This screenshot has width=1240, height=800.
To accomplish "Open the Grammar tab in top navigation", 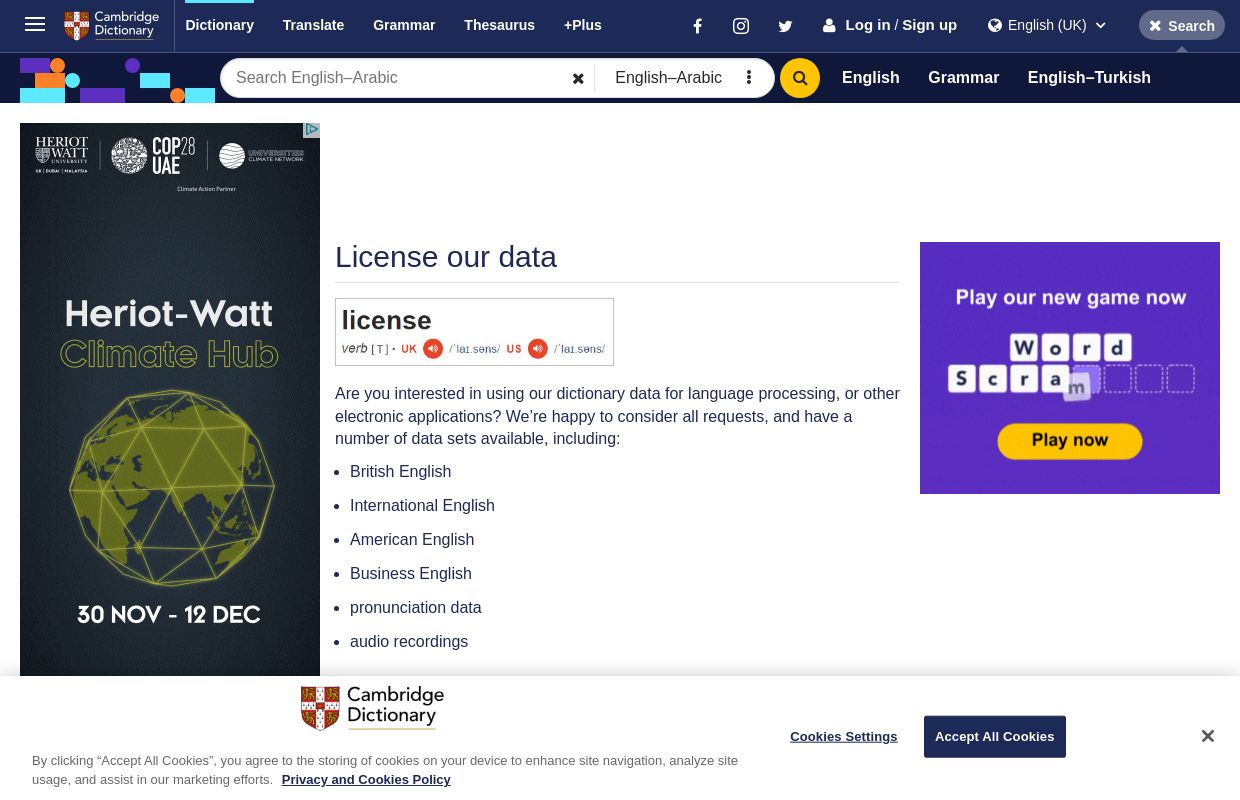I will coord(404,25).
